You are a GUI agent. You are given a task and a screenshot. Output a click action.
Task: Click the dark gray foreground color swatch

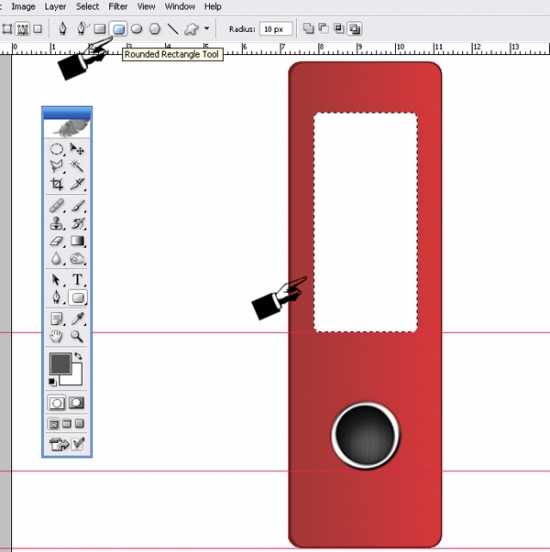[x=60, y=363]
